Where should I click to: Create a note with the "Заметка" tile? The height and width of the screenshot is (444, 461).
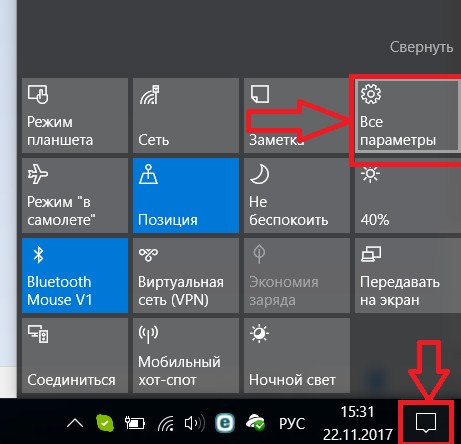coord(297,116)
